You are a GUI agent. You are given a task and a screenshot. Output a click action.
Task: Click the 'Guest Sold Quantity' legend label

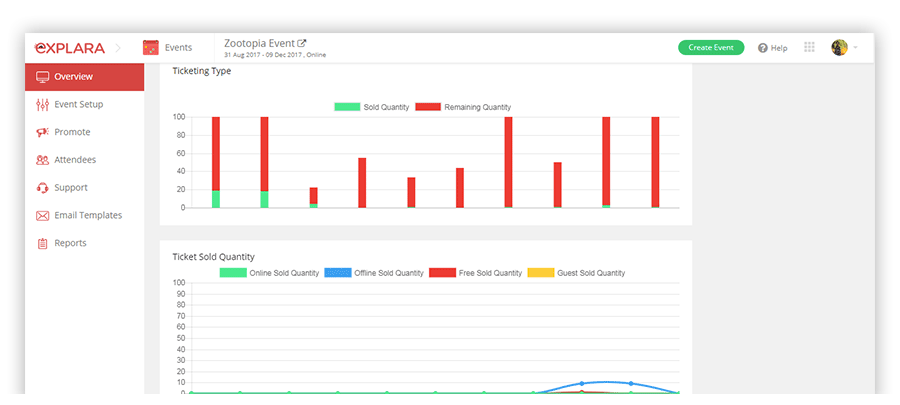pyautogui.click(x=591, y=273)
